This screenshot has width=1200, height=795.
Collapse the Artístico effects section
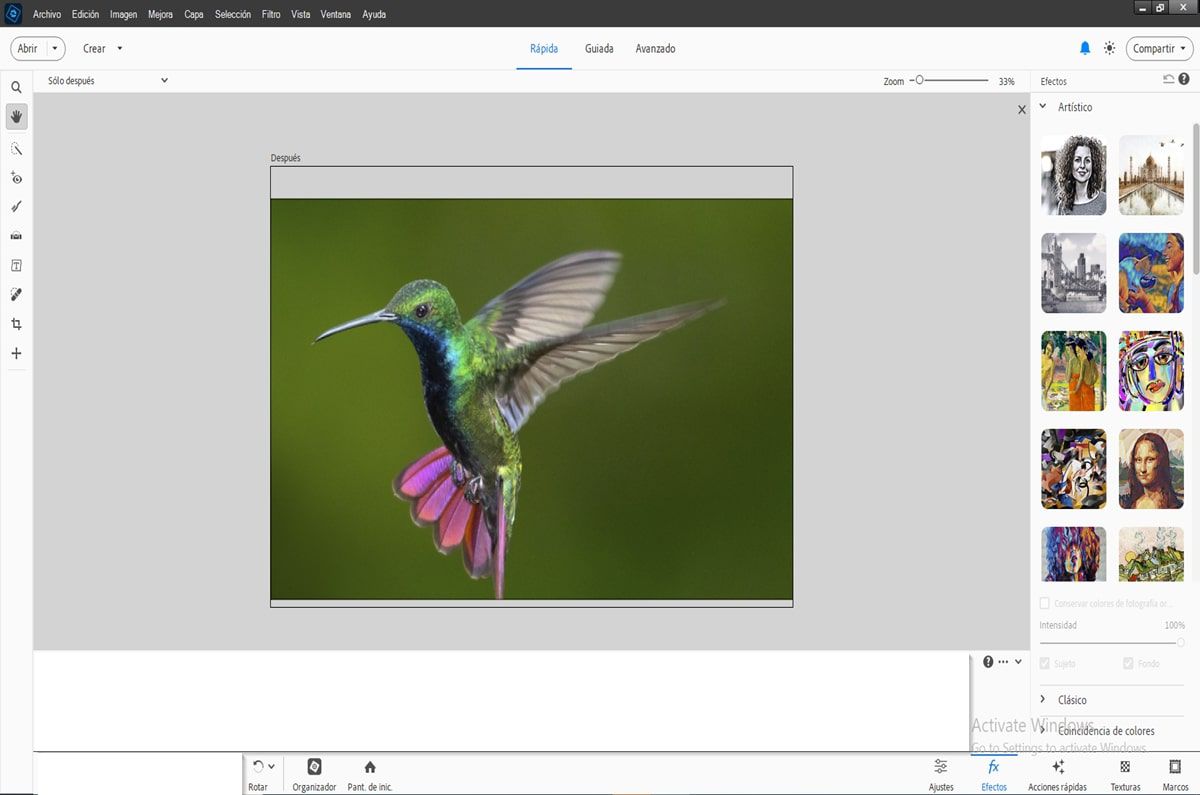(x=1043, y=107)
